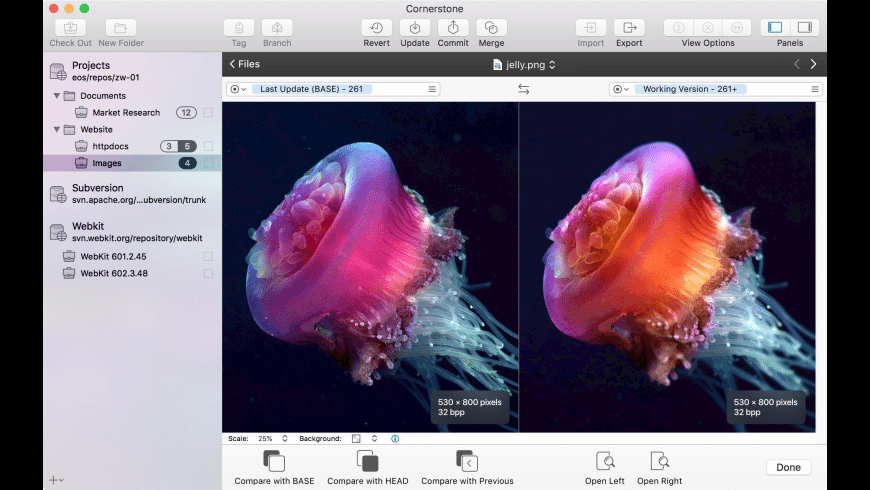Open Background options stepper
Image resolution: width=870 pixels, height=490 pixels.
375,438
